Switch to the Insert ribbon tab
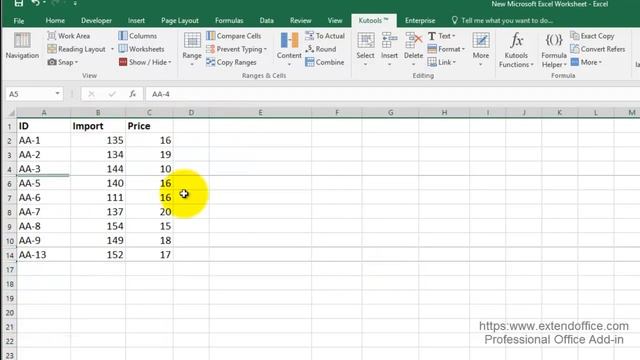Viewport: 640px width, 360px height. tap(136, 20)
